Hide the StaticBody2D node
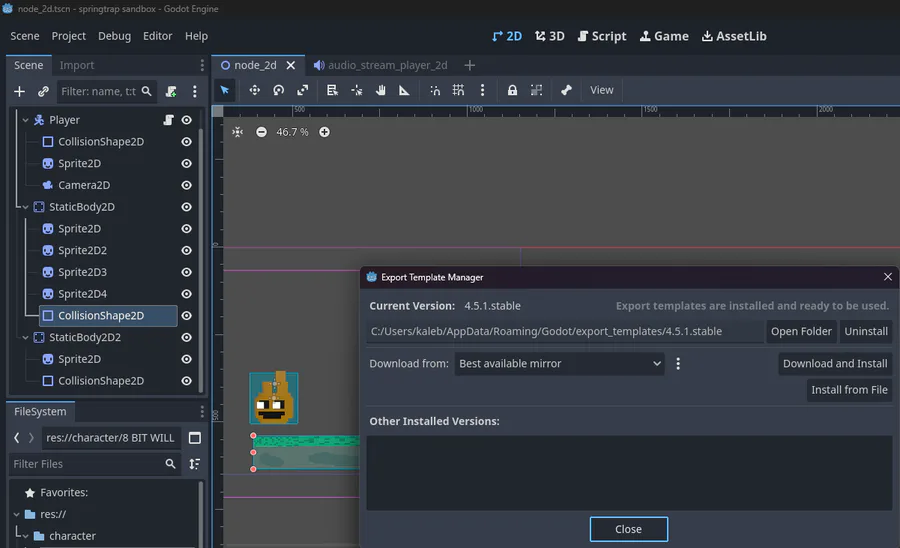The width and height of the screenshot is (900, 548). [x=187, y=207]
